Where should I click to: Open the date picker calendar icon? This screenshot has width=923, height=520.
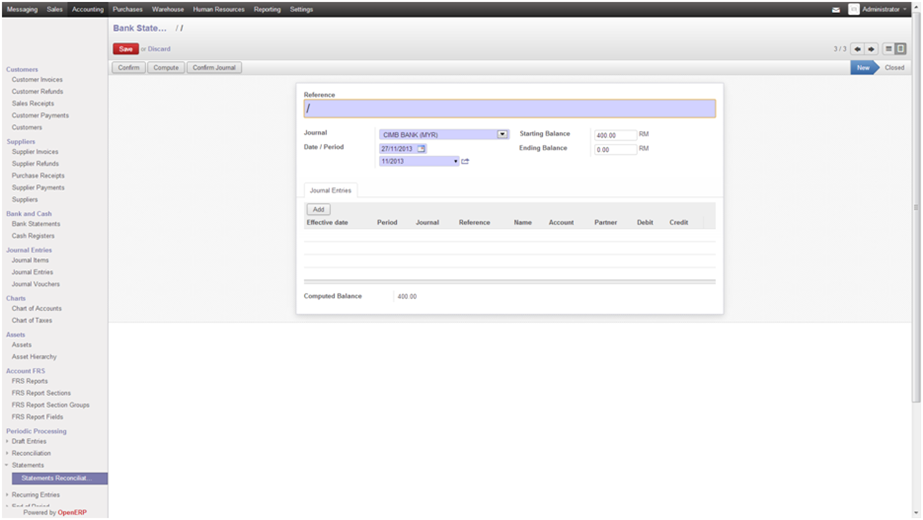(421, 149)
